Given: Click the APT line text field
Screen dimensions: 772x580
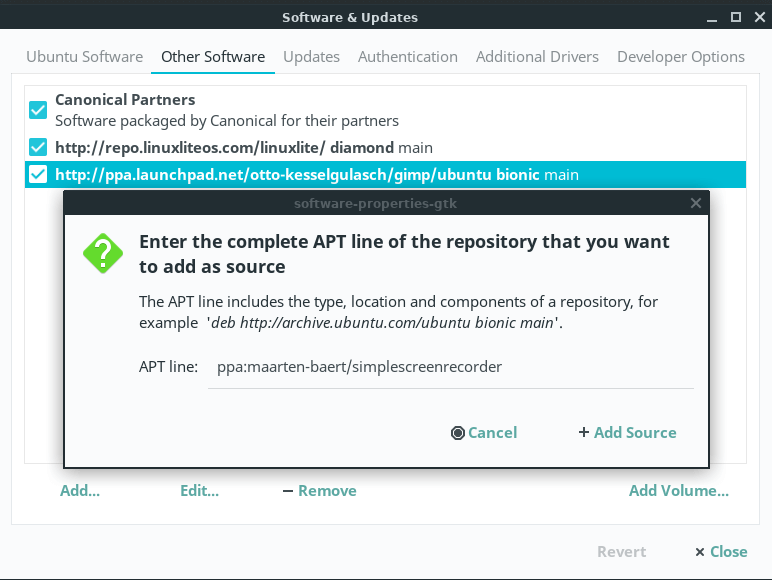Looking at the screenshot, I should [450, 367].
